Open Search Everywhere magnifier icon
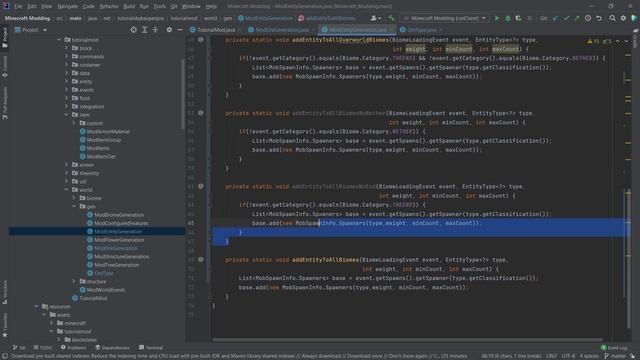The height and width of the screenshot is (360, 640). (612, 18)
